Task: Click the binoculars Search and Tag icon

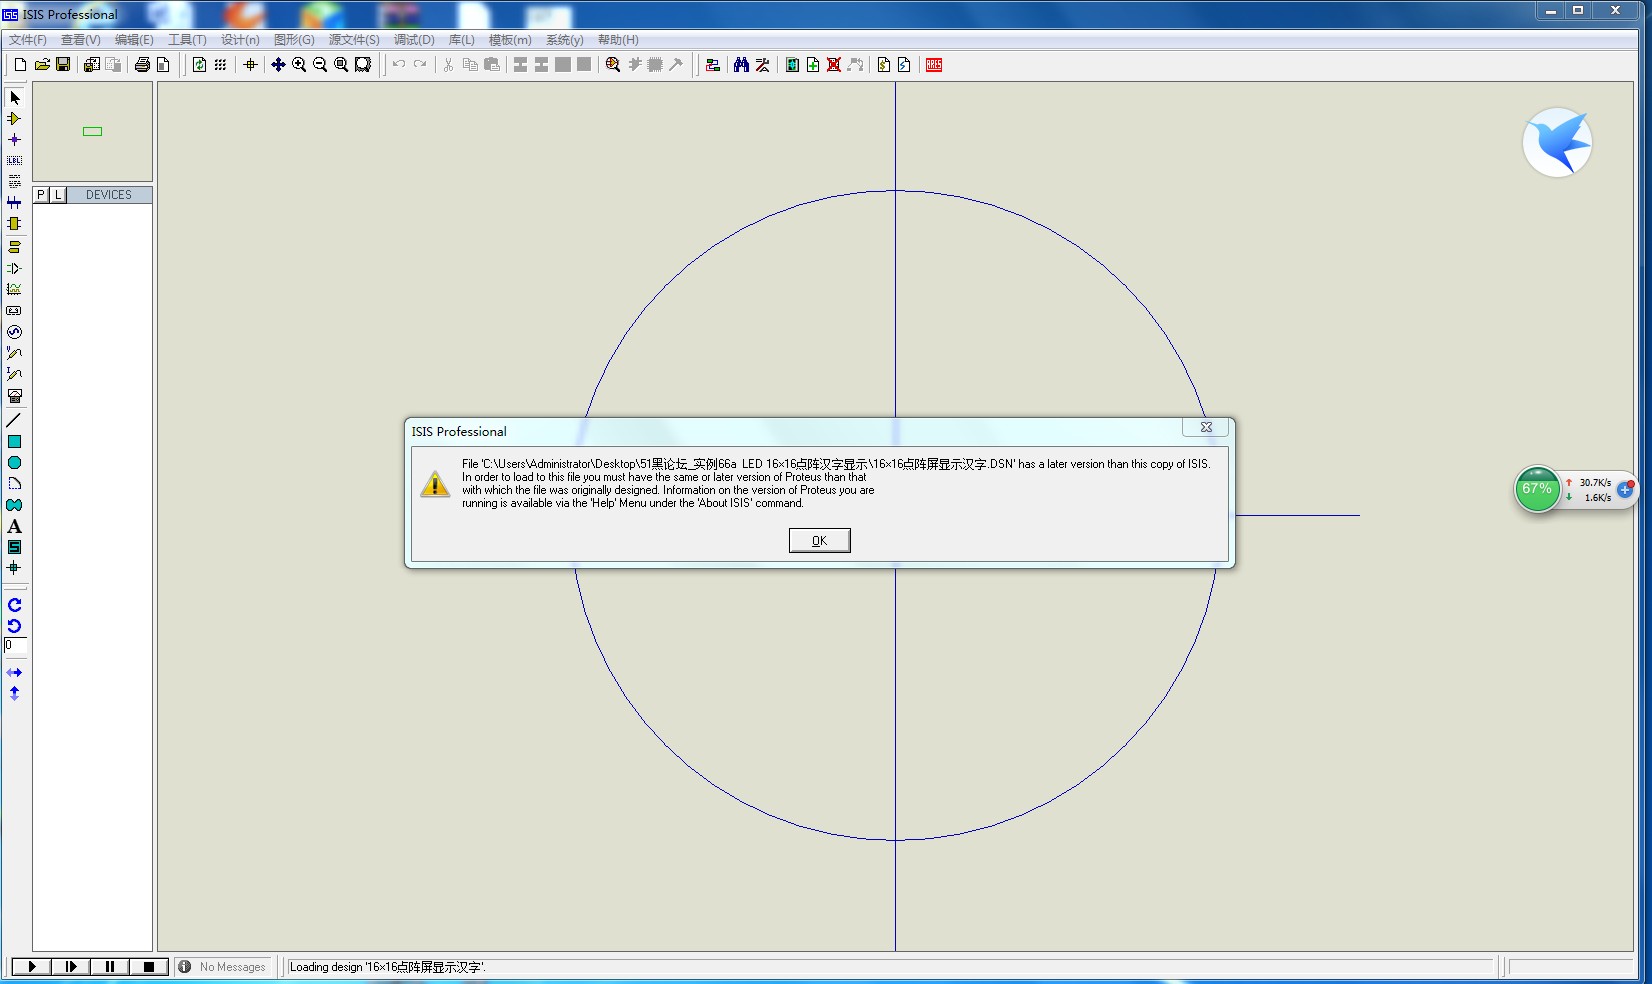Action: pos(741,64)
